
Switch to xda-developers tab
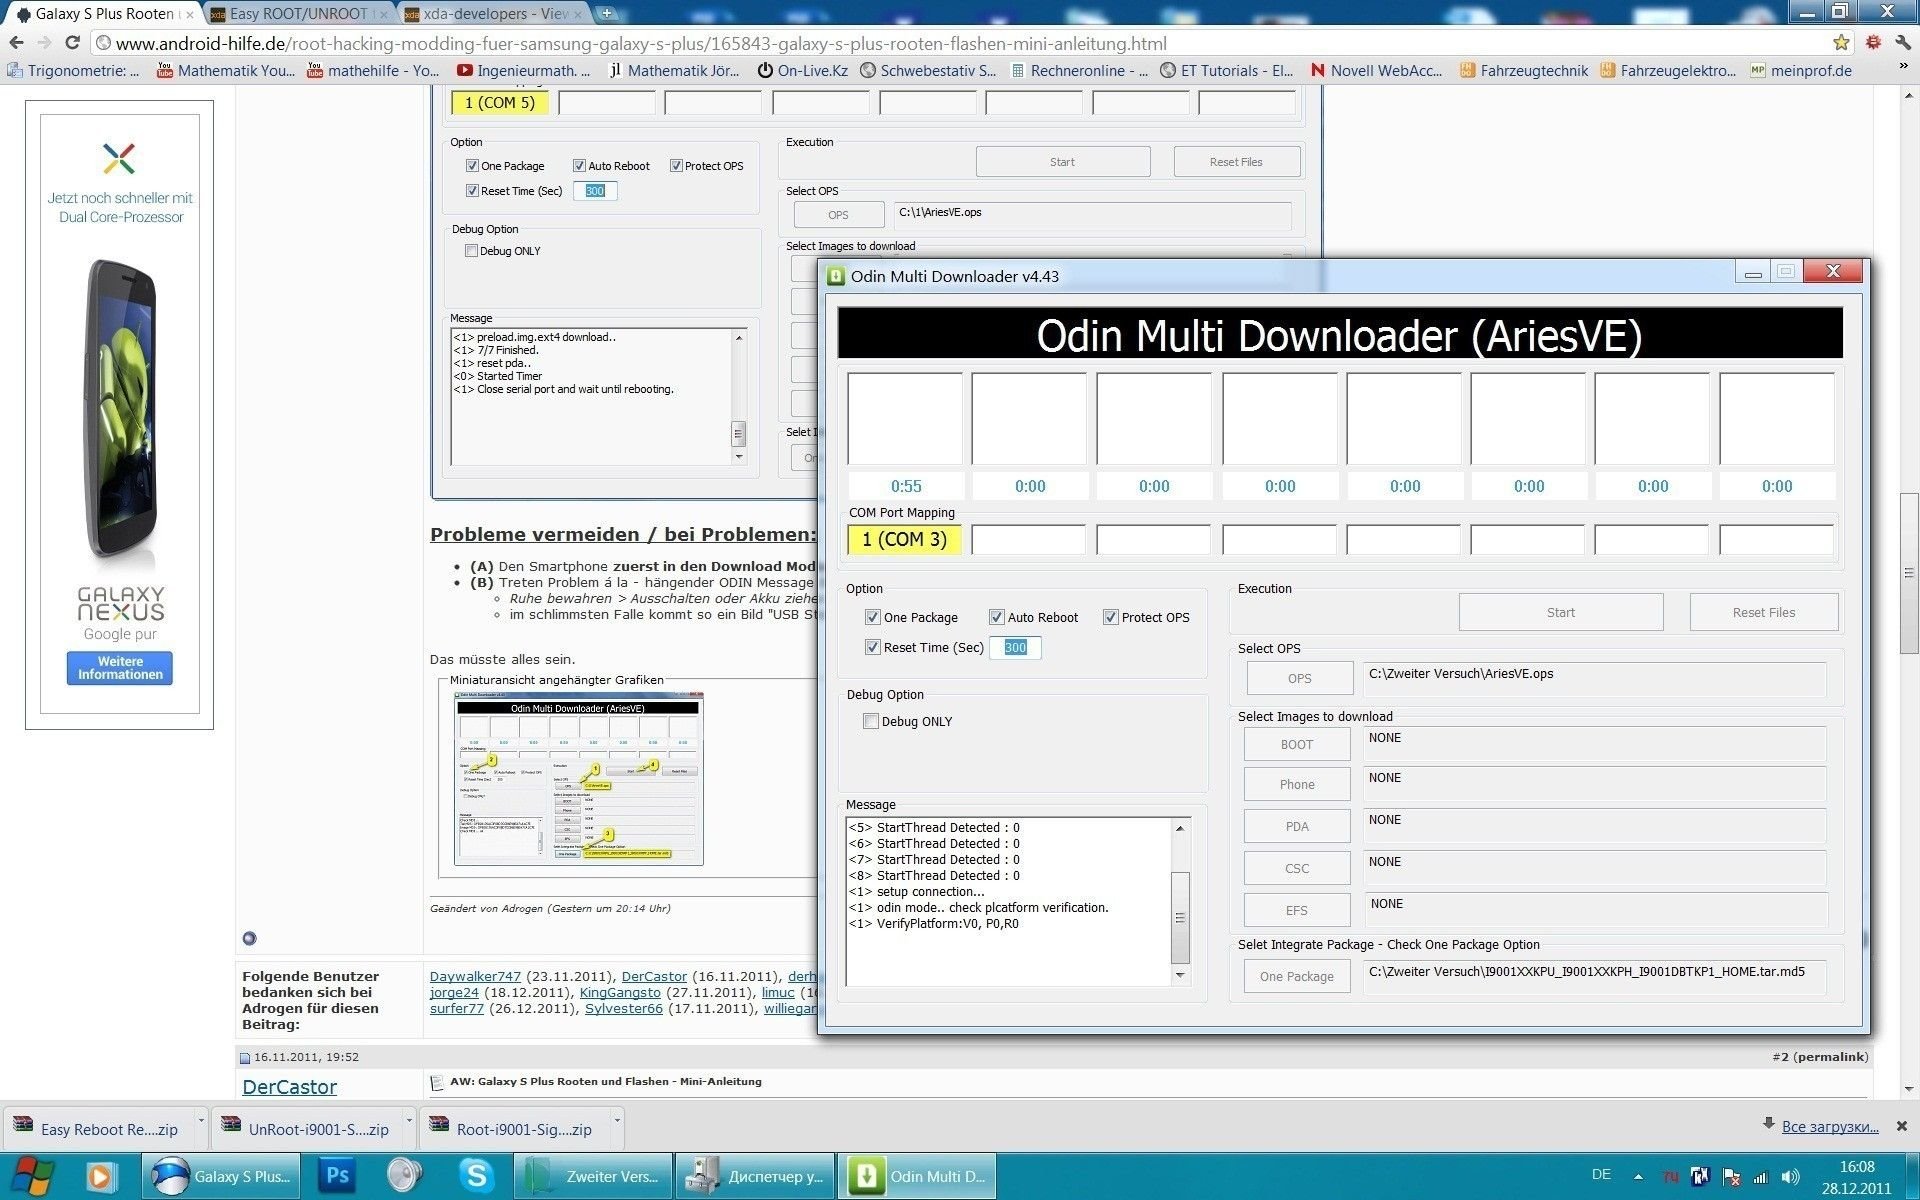494,14
